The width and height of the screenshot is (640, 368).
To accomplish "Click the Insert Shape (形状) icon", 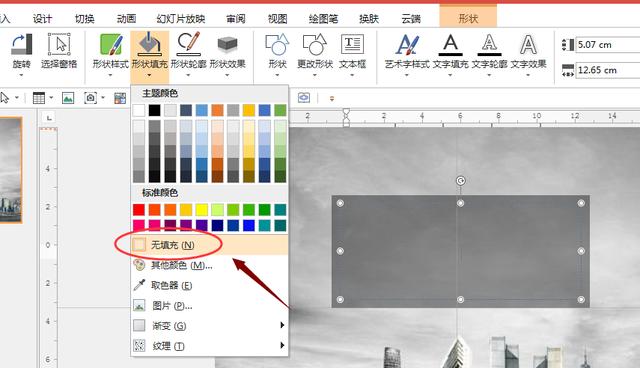I will (x=277, y=44).
